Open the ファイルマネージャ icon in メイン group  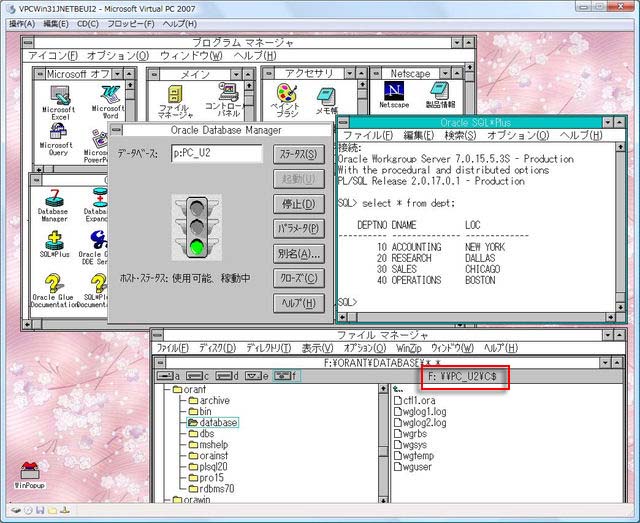coord(176,102)
